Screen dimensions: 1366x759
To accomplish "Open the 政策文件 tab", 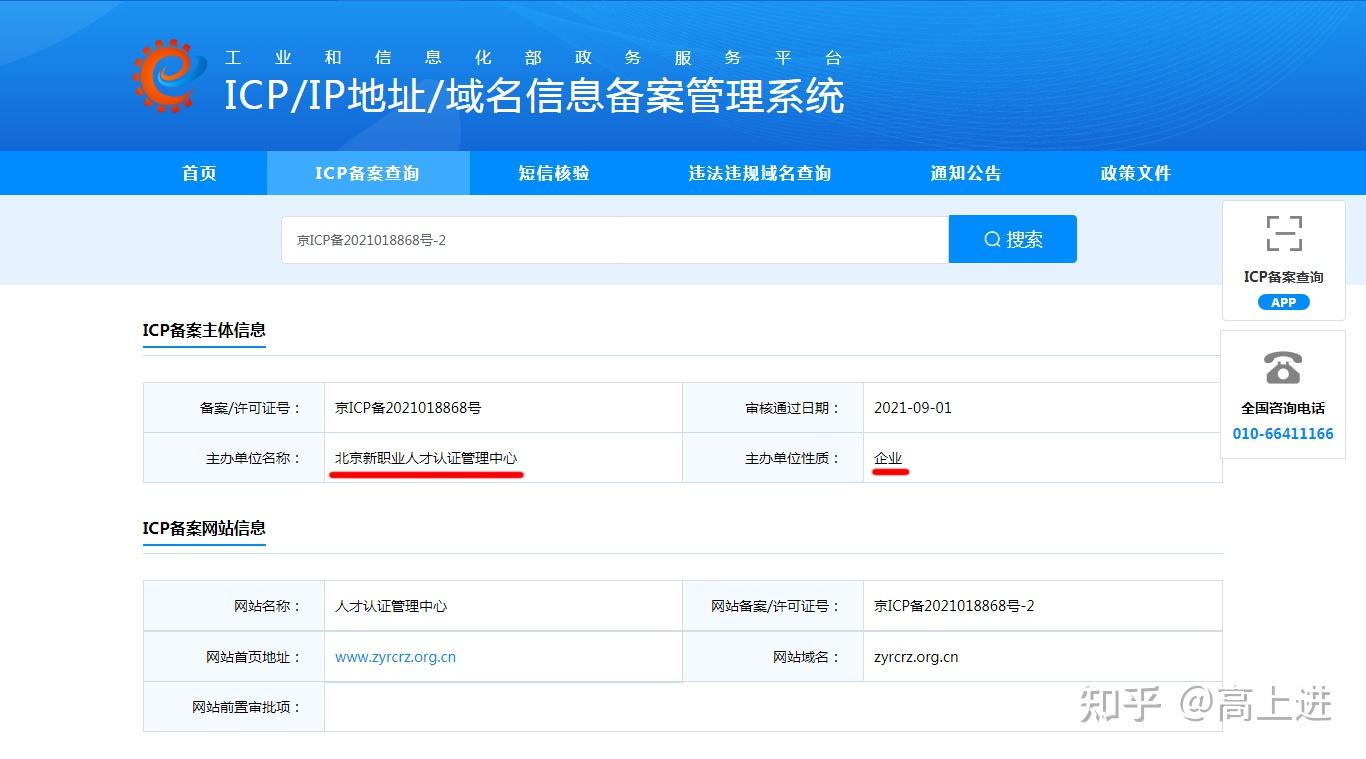I will [1135, 173].
